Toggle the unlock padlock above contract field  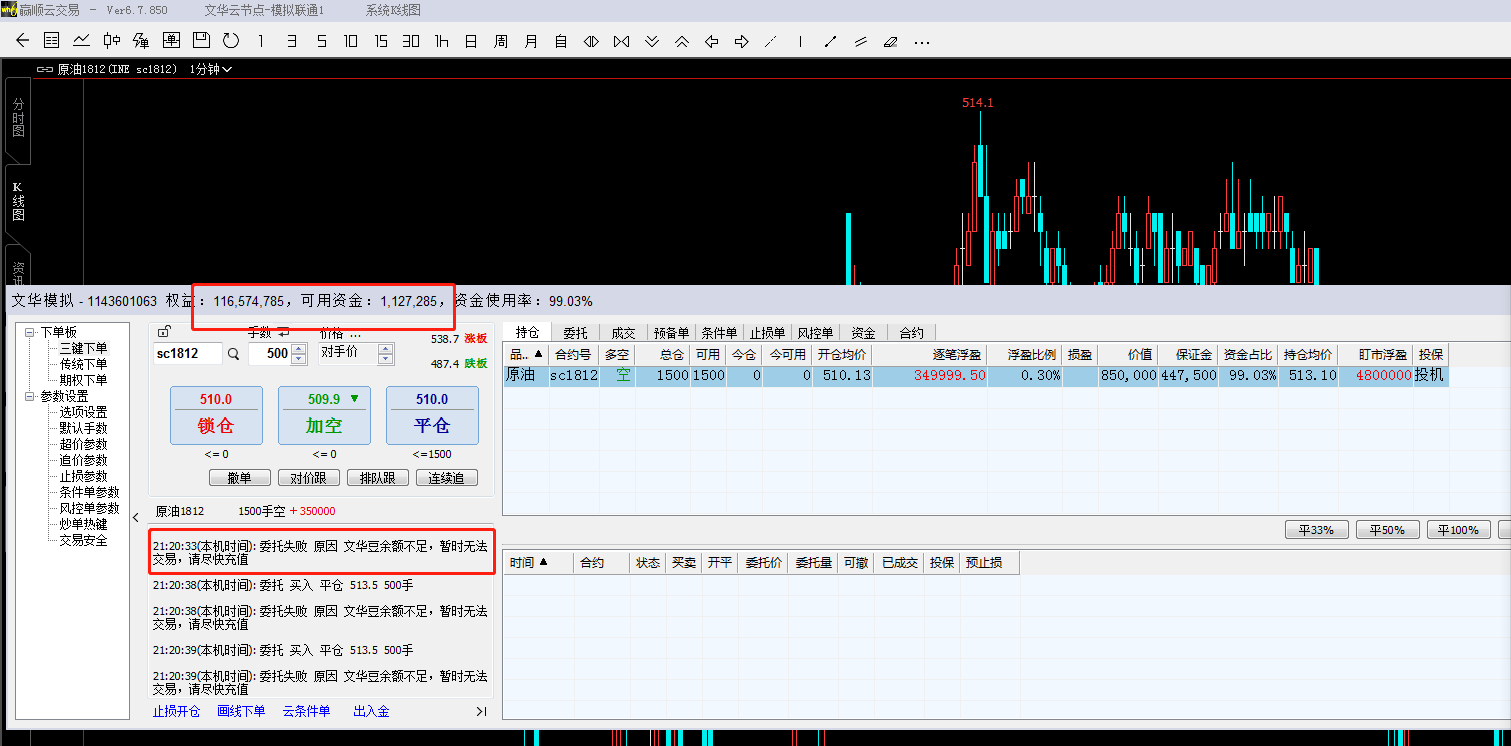tap(164, 332)
